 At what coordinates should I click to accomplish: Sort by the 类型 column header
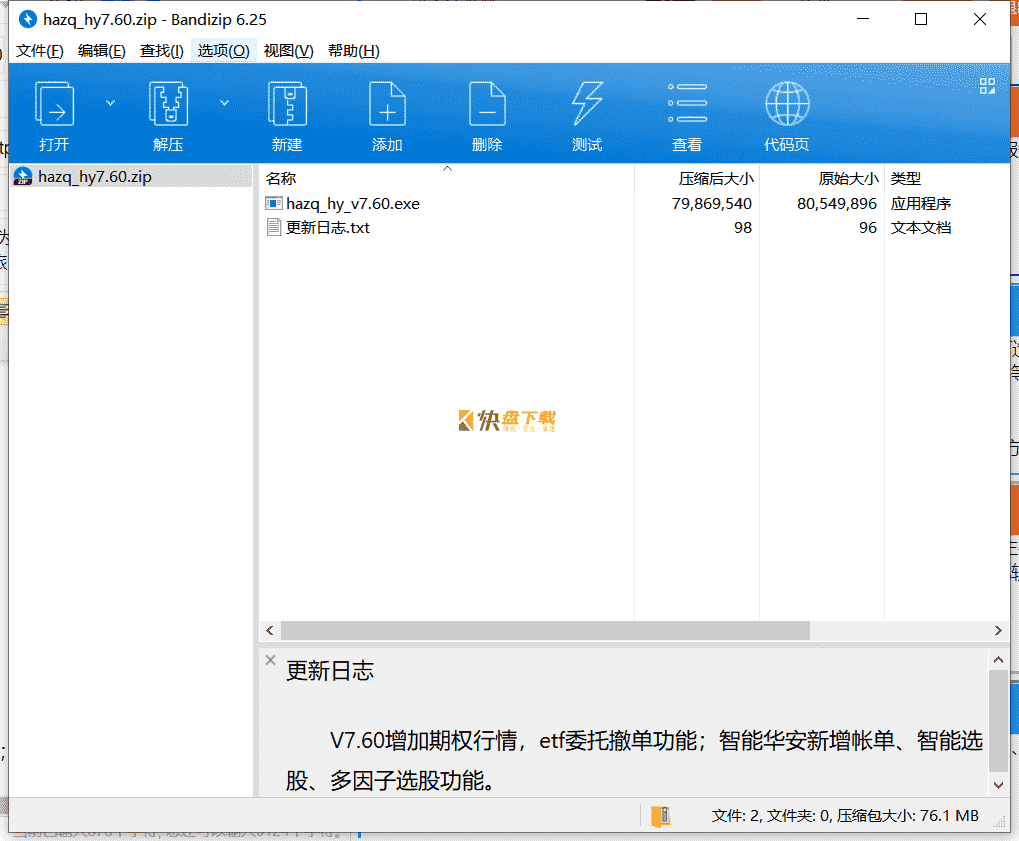[x=905, y=179]
